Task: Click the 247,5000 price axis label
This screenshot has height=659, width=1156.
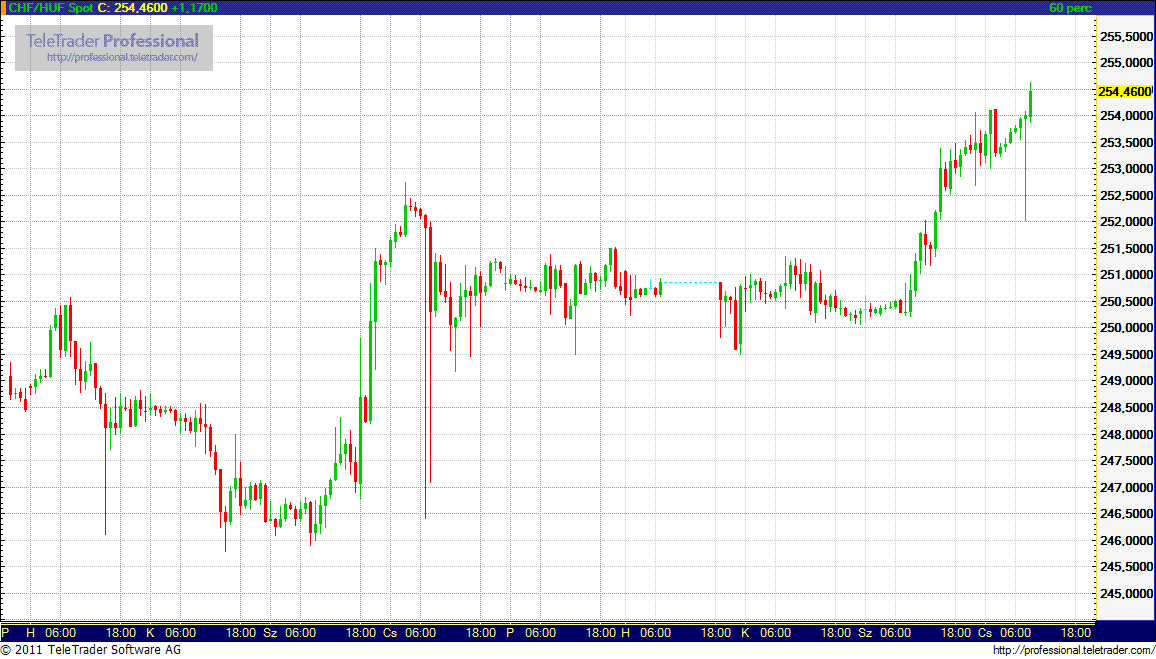Action: pyautogui.click(x=1125, y=461)
